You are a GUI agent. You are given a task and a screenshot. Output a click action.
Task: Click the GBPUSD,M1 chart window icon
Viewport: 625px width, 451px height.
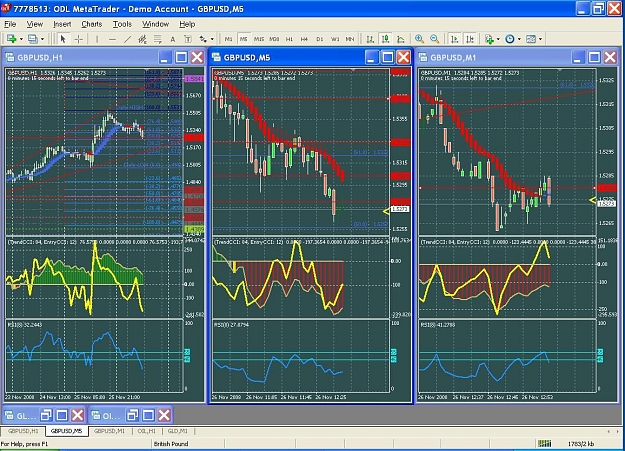(423, 57)
